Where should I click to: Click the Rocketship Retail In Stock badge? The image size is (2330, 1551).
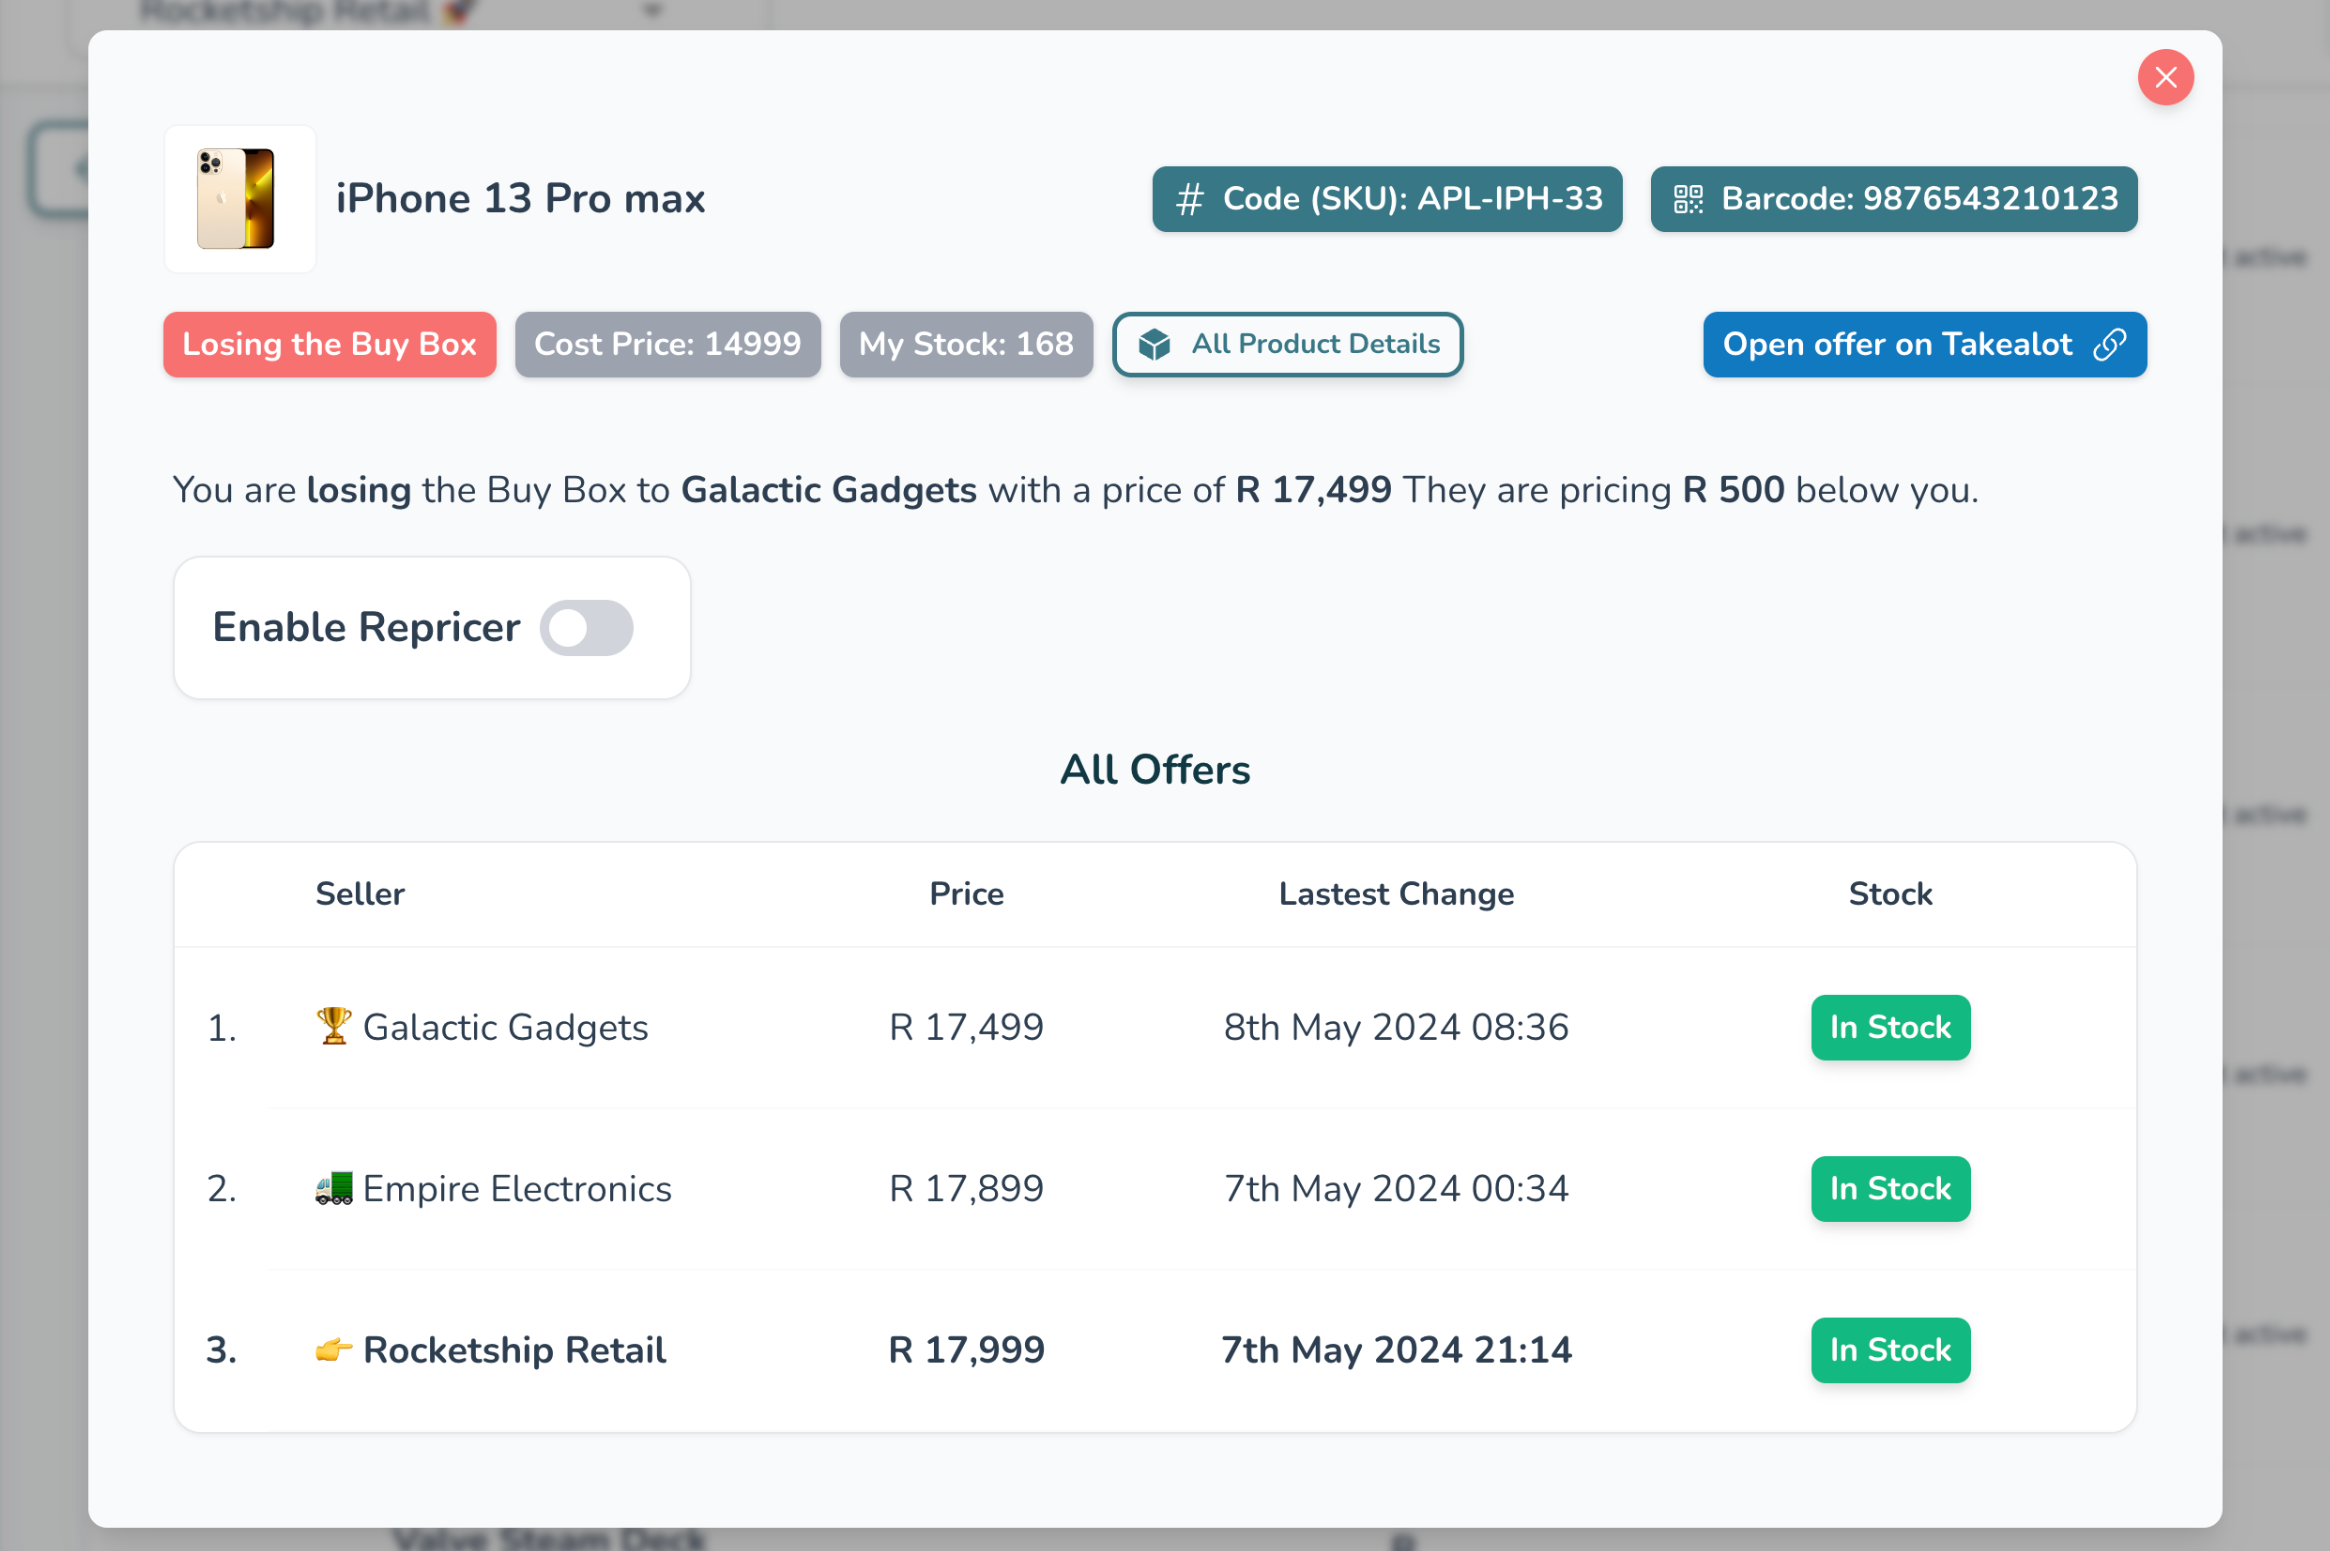(1889, 1349)
